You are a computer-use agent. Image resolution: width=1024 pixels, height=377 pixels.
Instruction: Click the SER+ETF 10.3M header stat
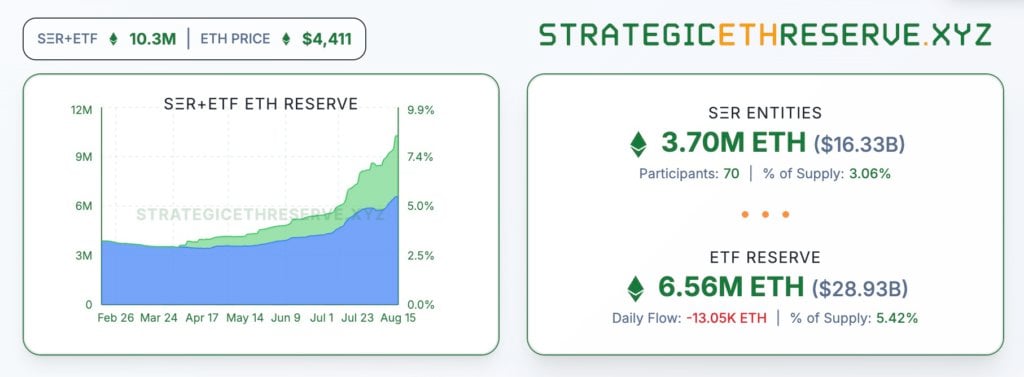coord(106,39)
